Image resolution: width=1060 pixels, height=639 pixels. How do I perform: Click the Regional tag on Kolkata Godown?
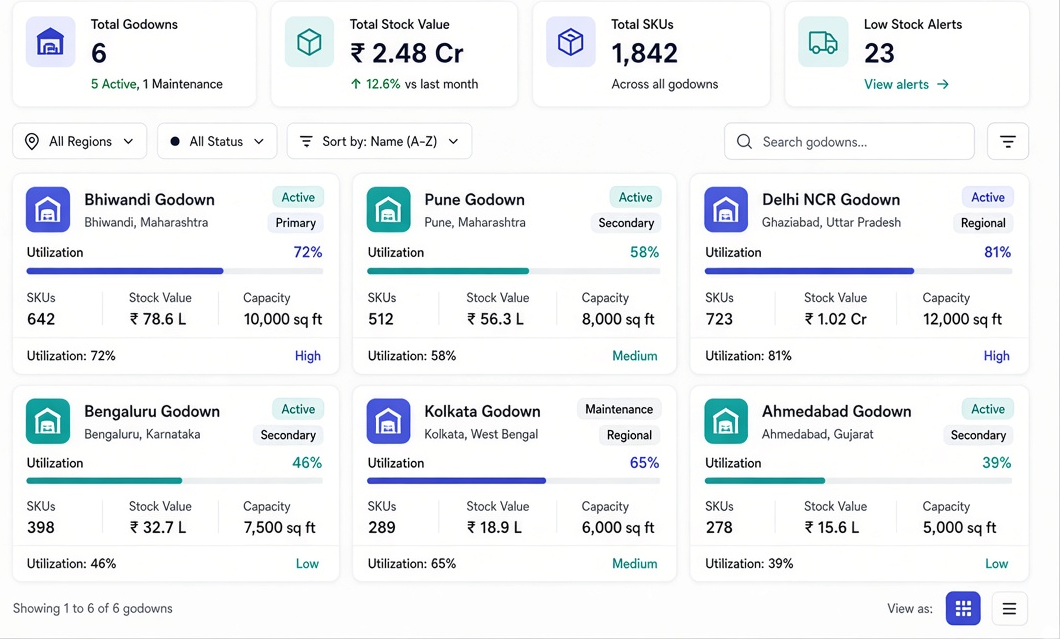pos(629,435)
